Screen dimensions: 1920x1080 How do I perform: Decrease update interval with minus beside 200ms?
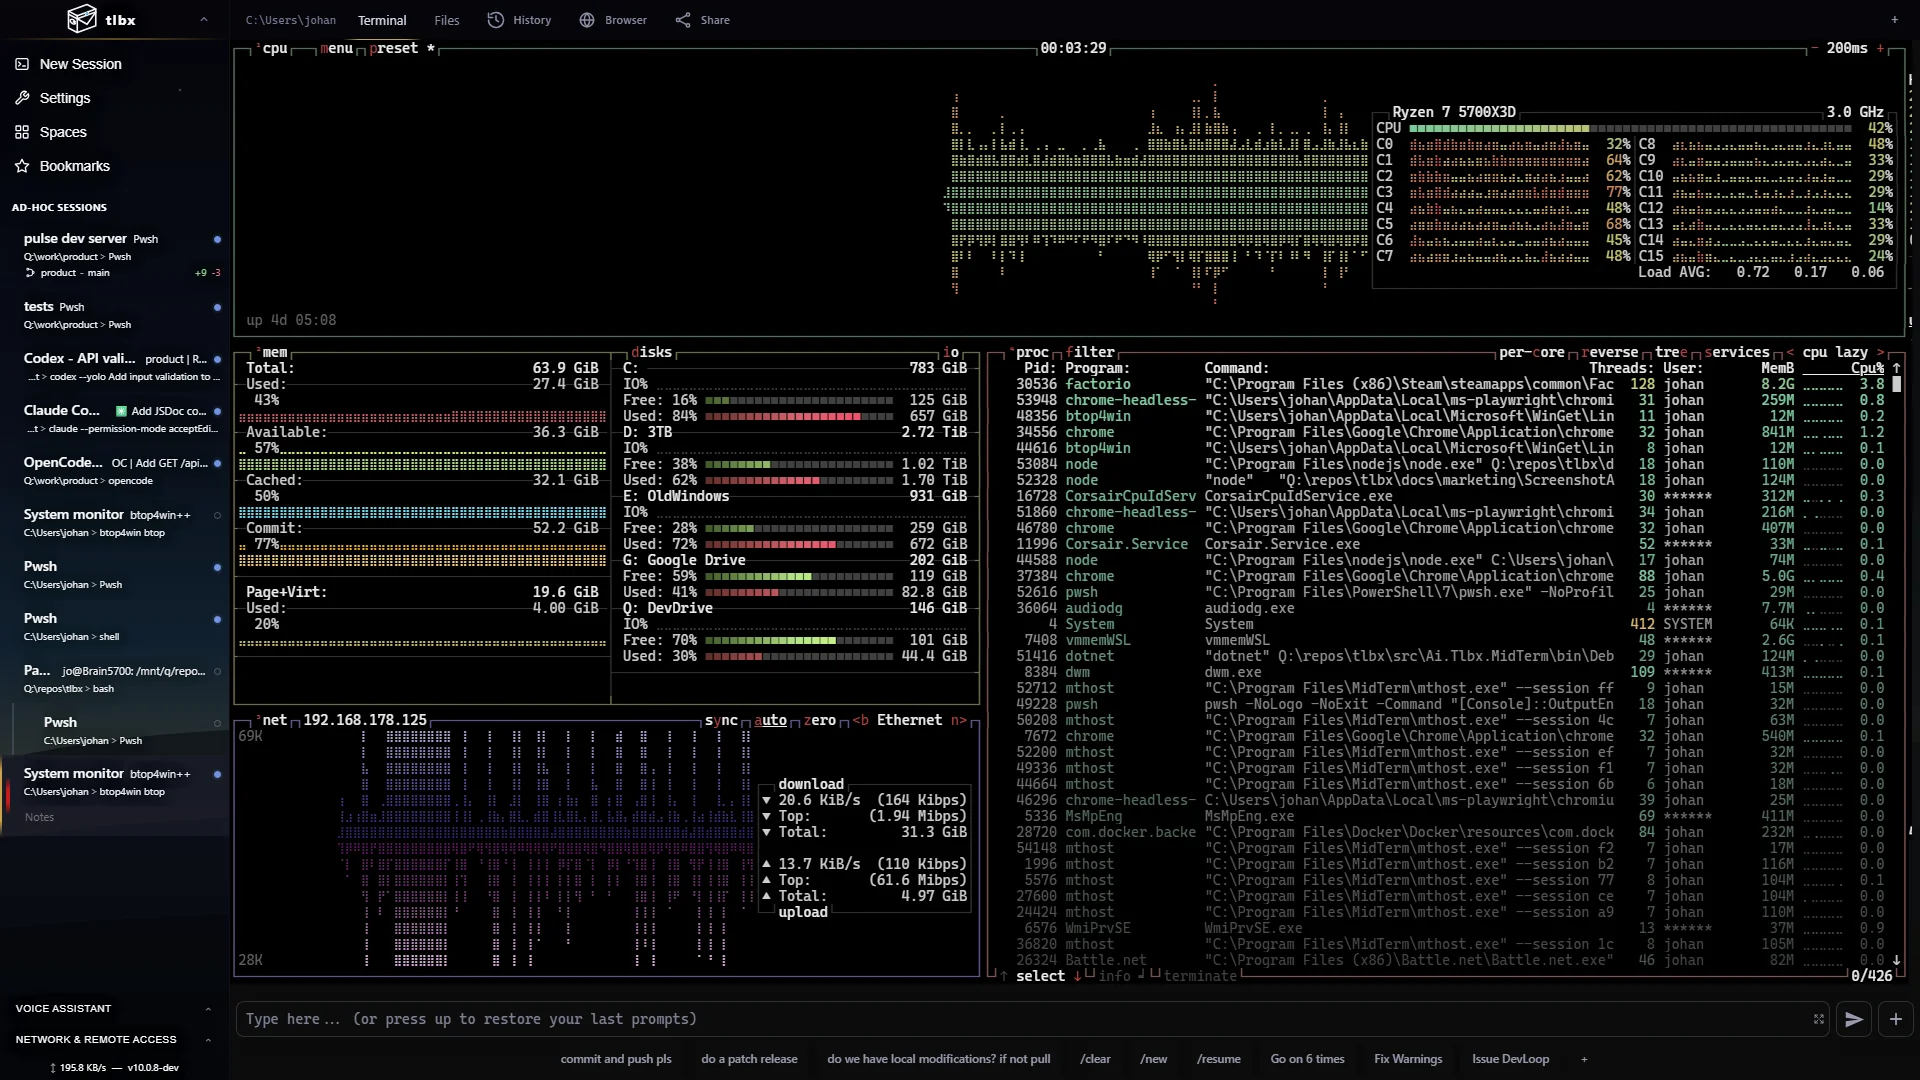(1815, 48)
